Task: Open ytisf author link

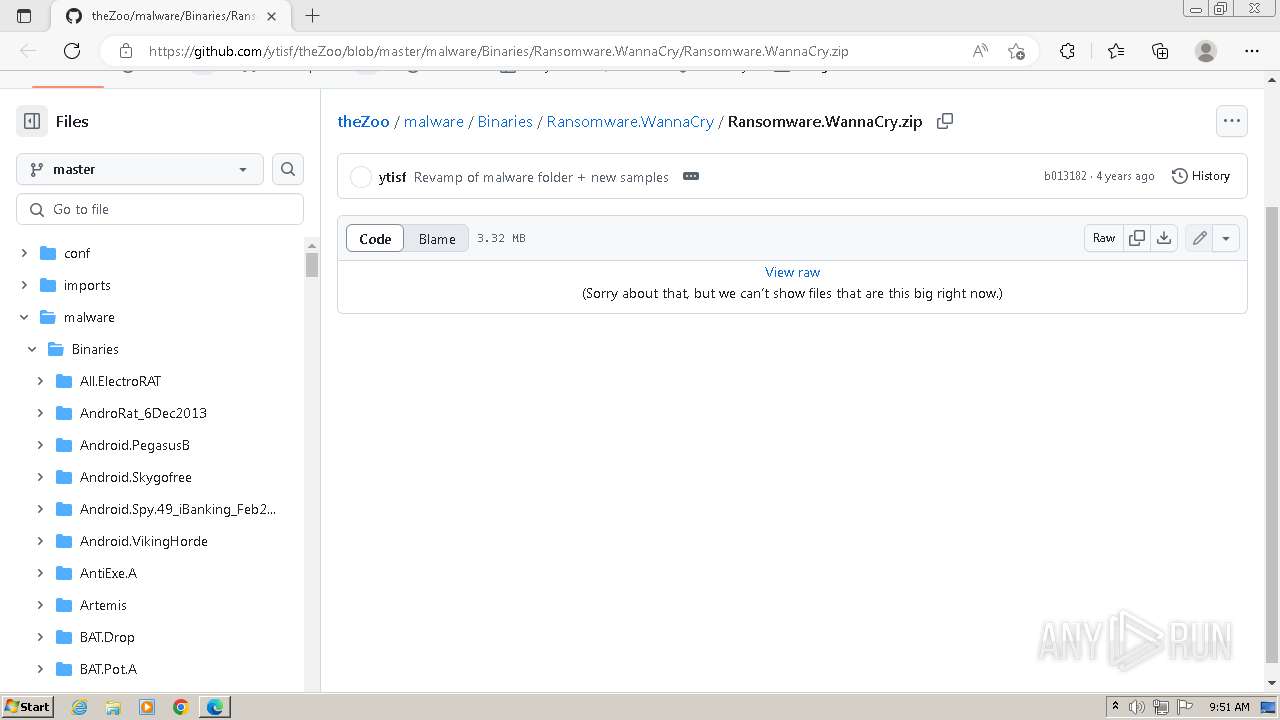Action: point(392,177)
